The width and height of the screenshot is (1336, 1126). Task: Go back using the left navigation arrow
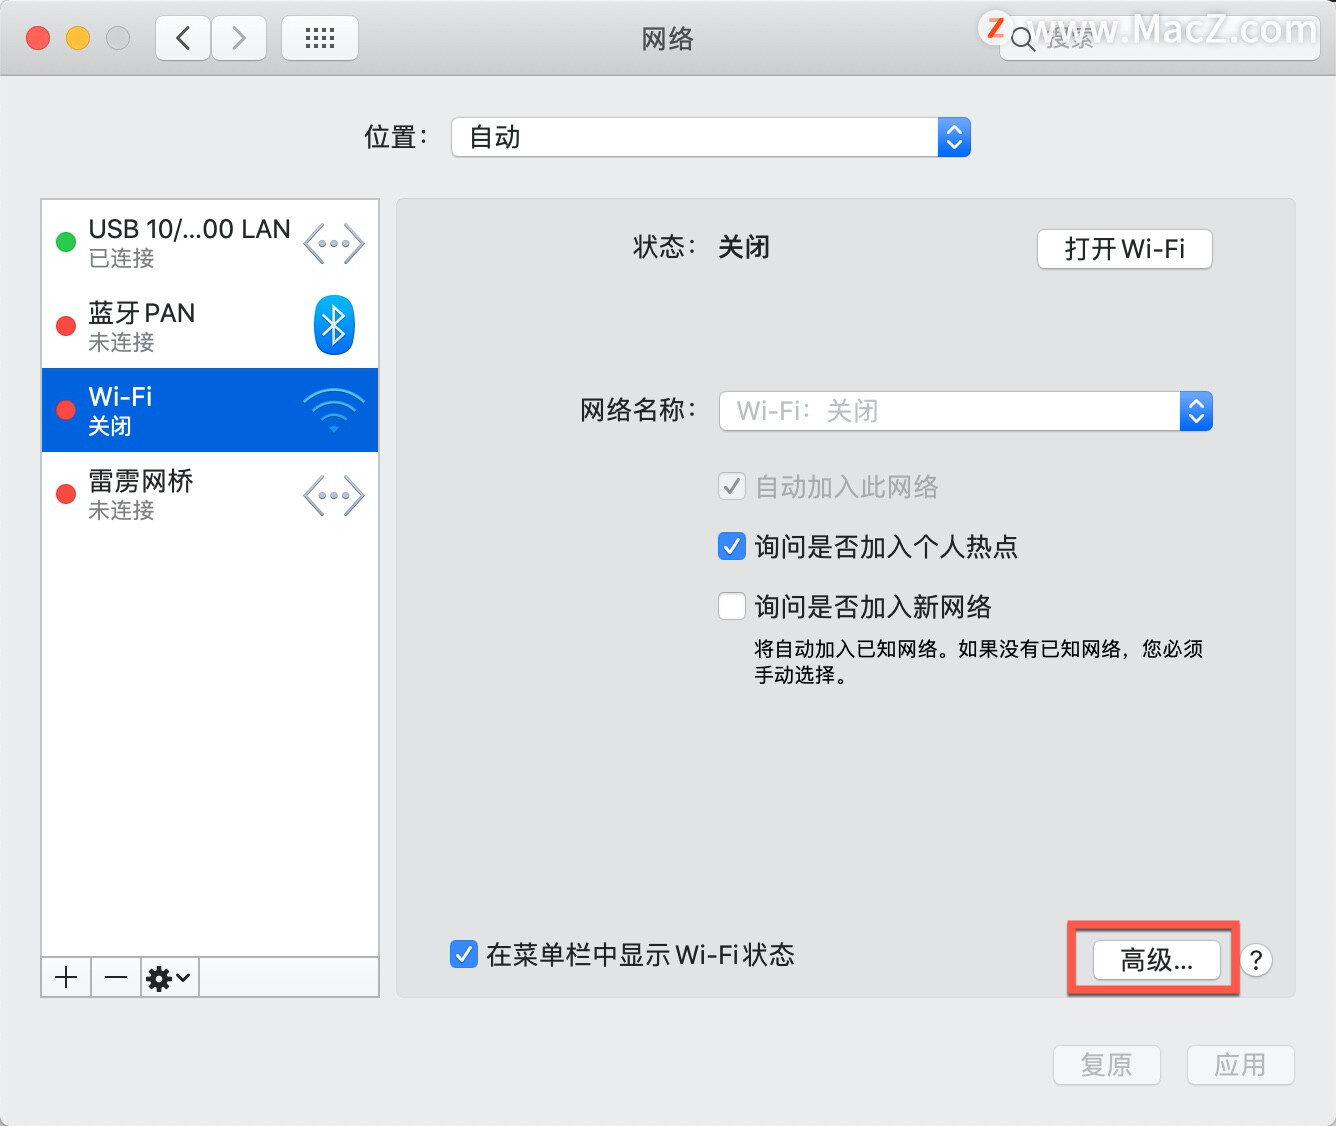click(182, 37)
